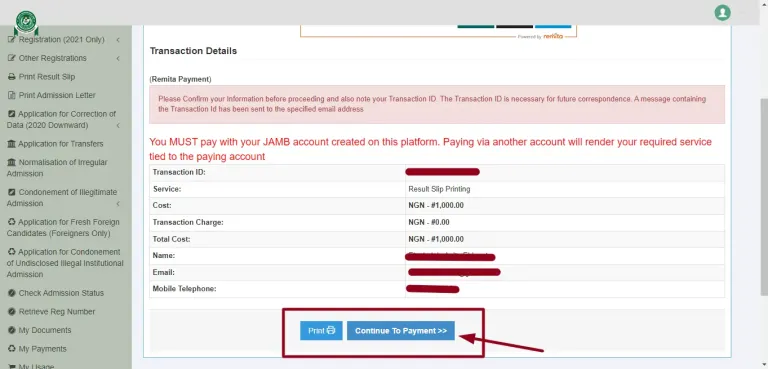The image size is (768, 369).
Task: Click the Mobile Telephone: label cell
Action: point(277,289)
